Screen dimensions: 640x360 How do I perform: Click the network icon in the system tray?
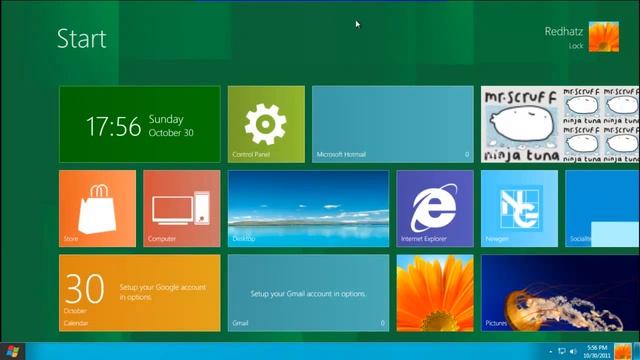pyautogui.click(x=562, y=351)
